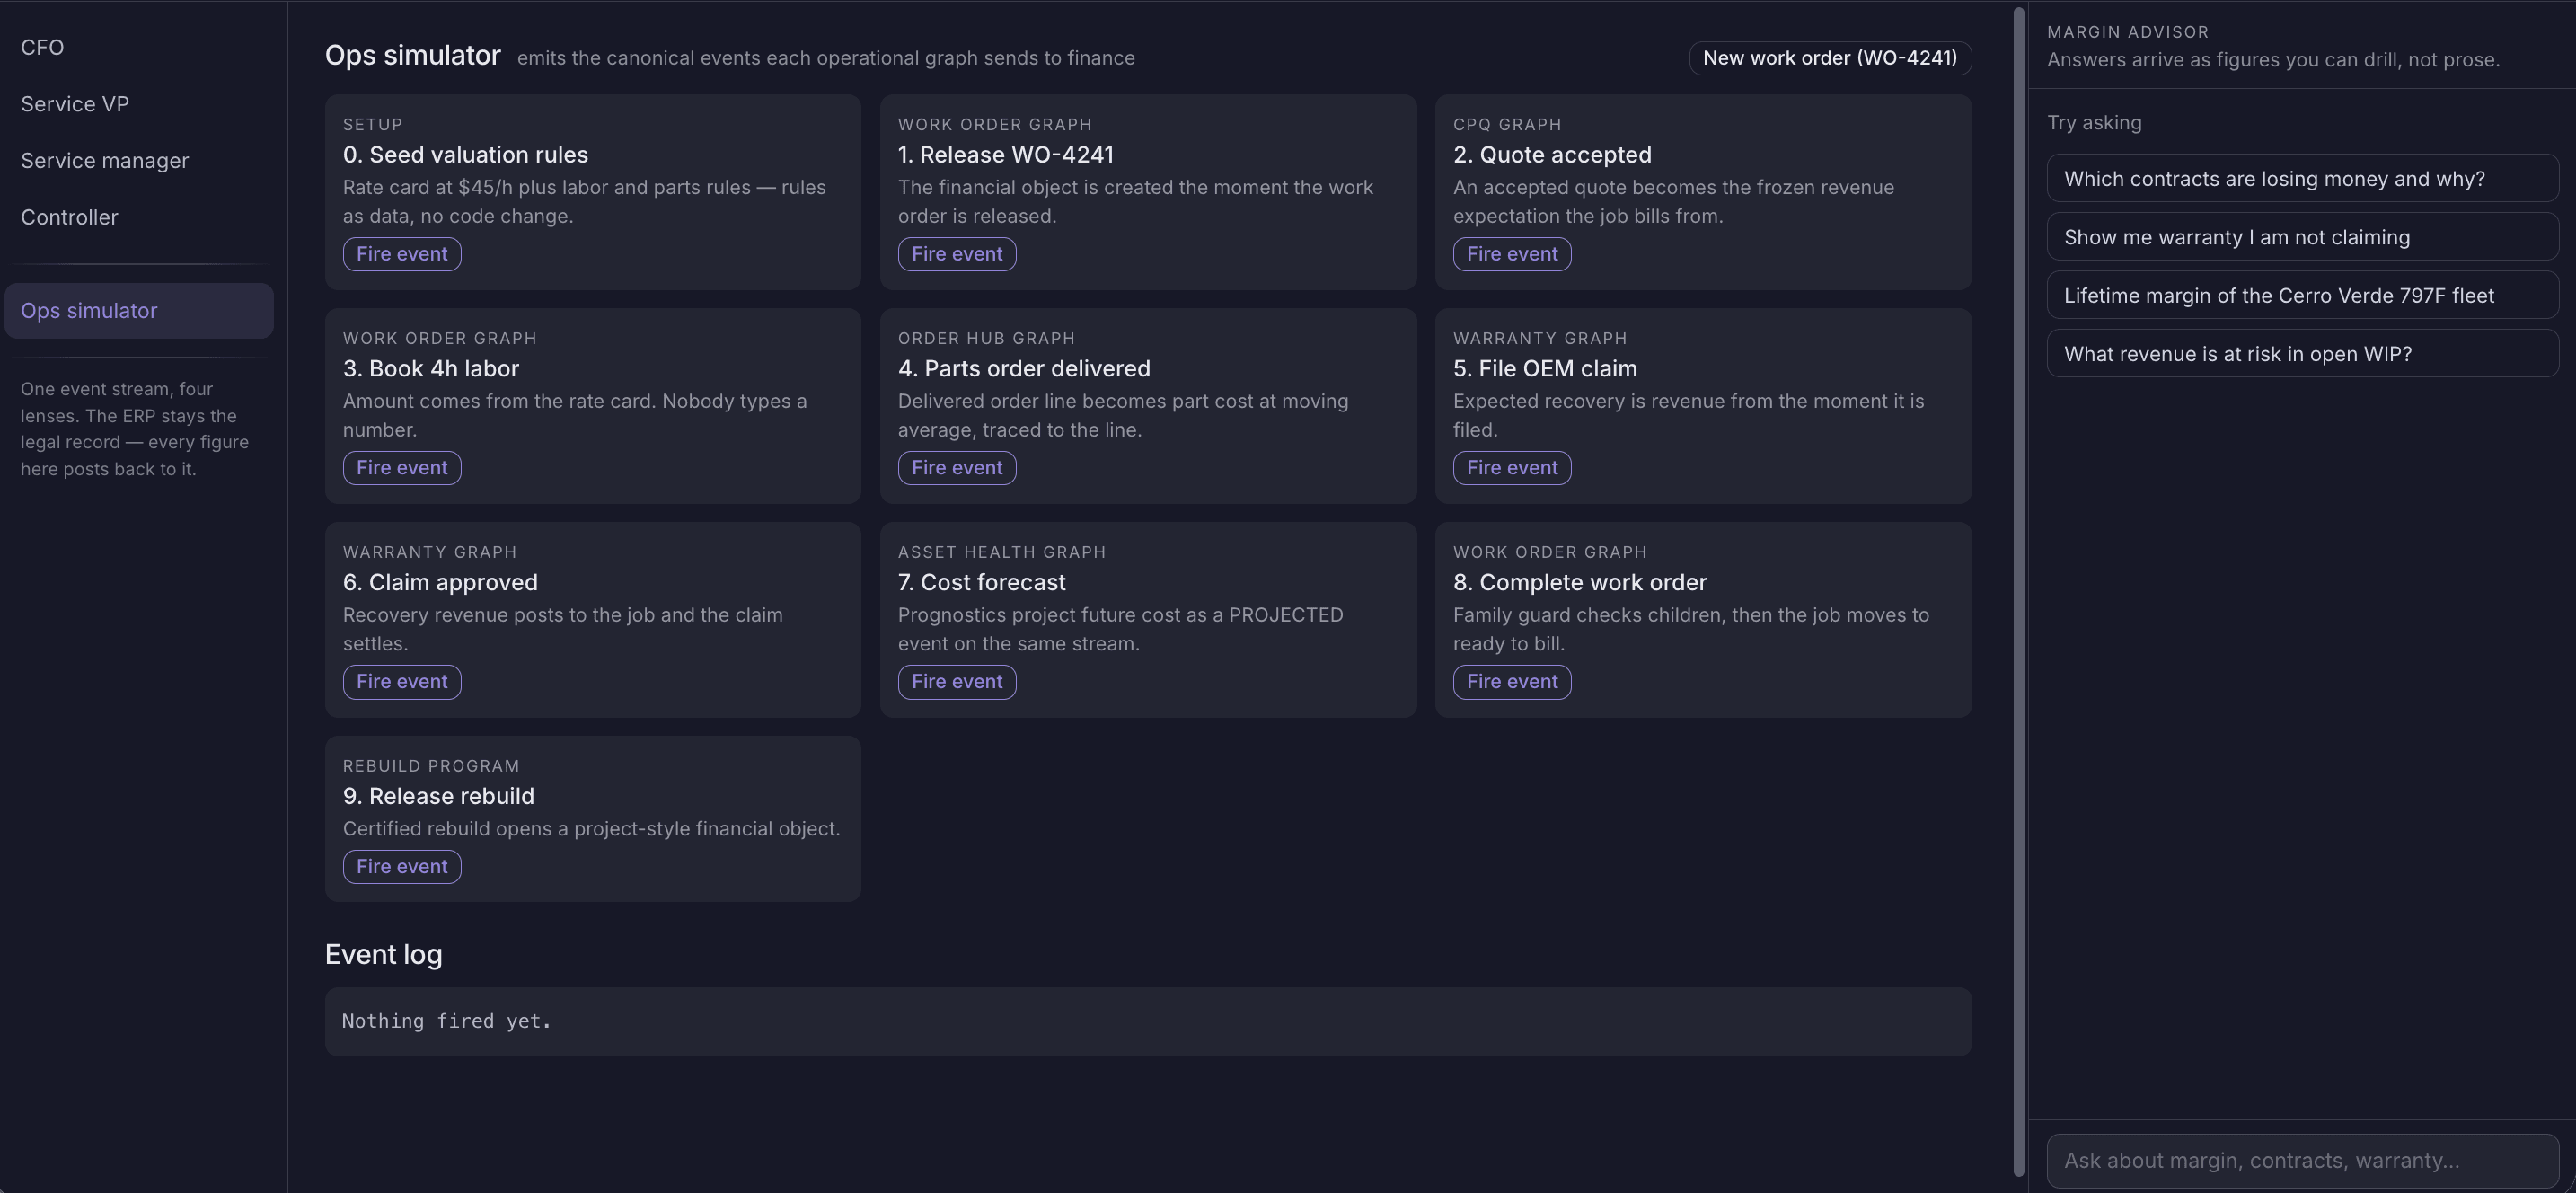
Task: Click the '3. Book 4h labor' title
Action: (431, 369)
